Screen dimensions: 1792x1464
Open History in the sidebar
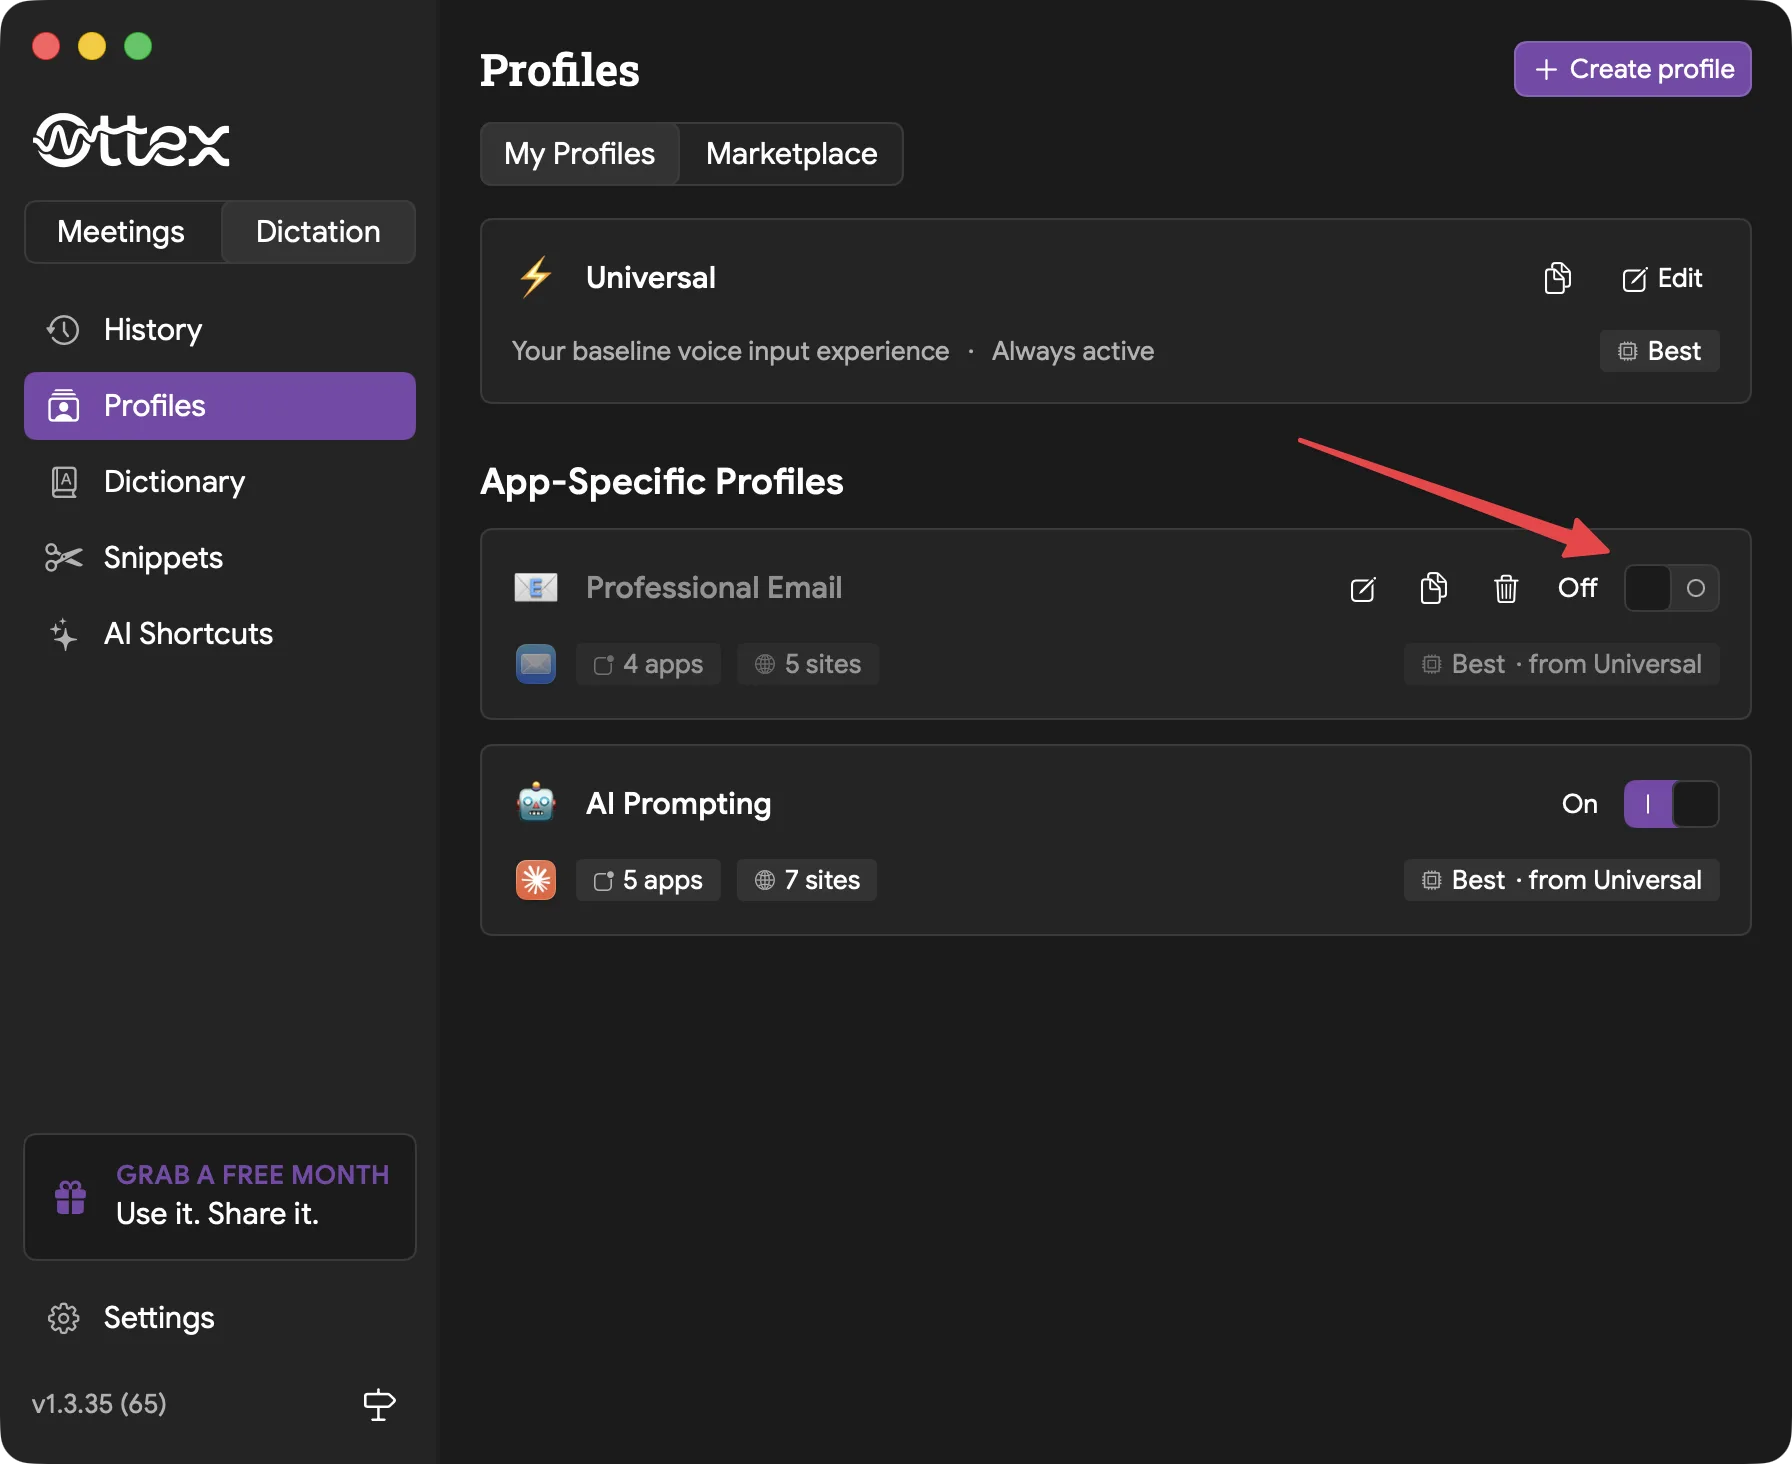coord(220,330)
